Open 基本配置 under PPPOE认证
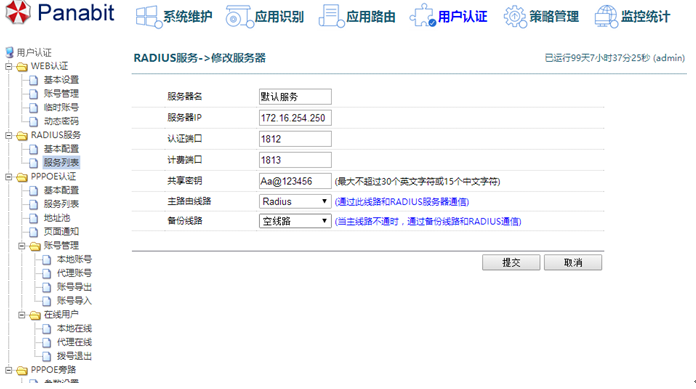696x389 pixels. tap(61, 191)
